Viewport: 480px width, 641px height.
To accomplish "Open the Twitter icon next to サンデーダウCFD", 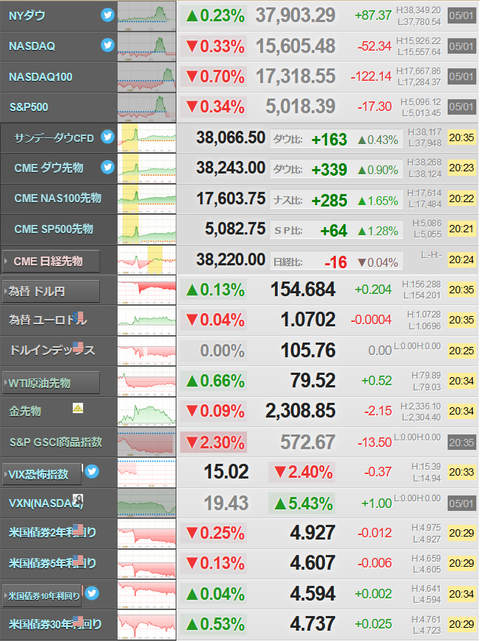I will (x=108, y=137).
